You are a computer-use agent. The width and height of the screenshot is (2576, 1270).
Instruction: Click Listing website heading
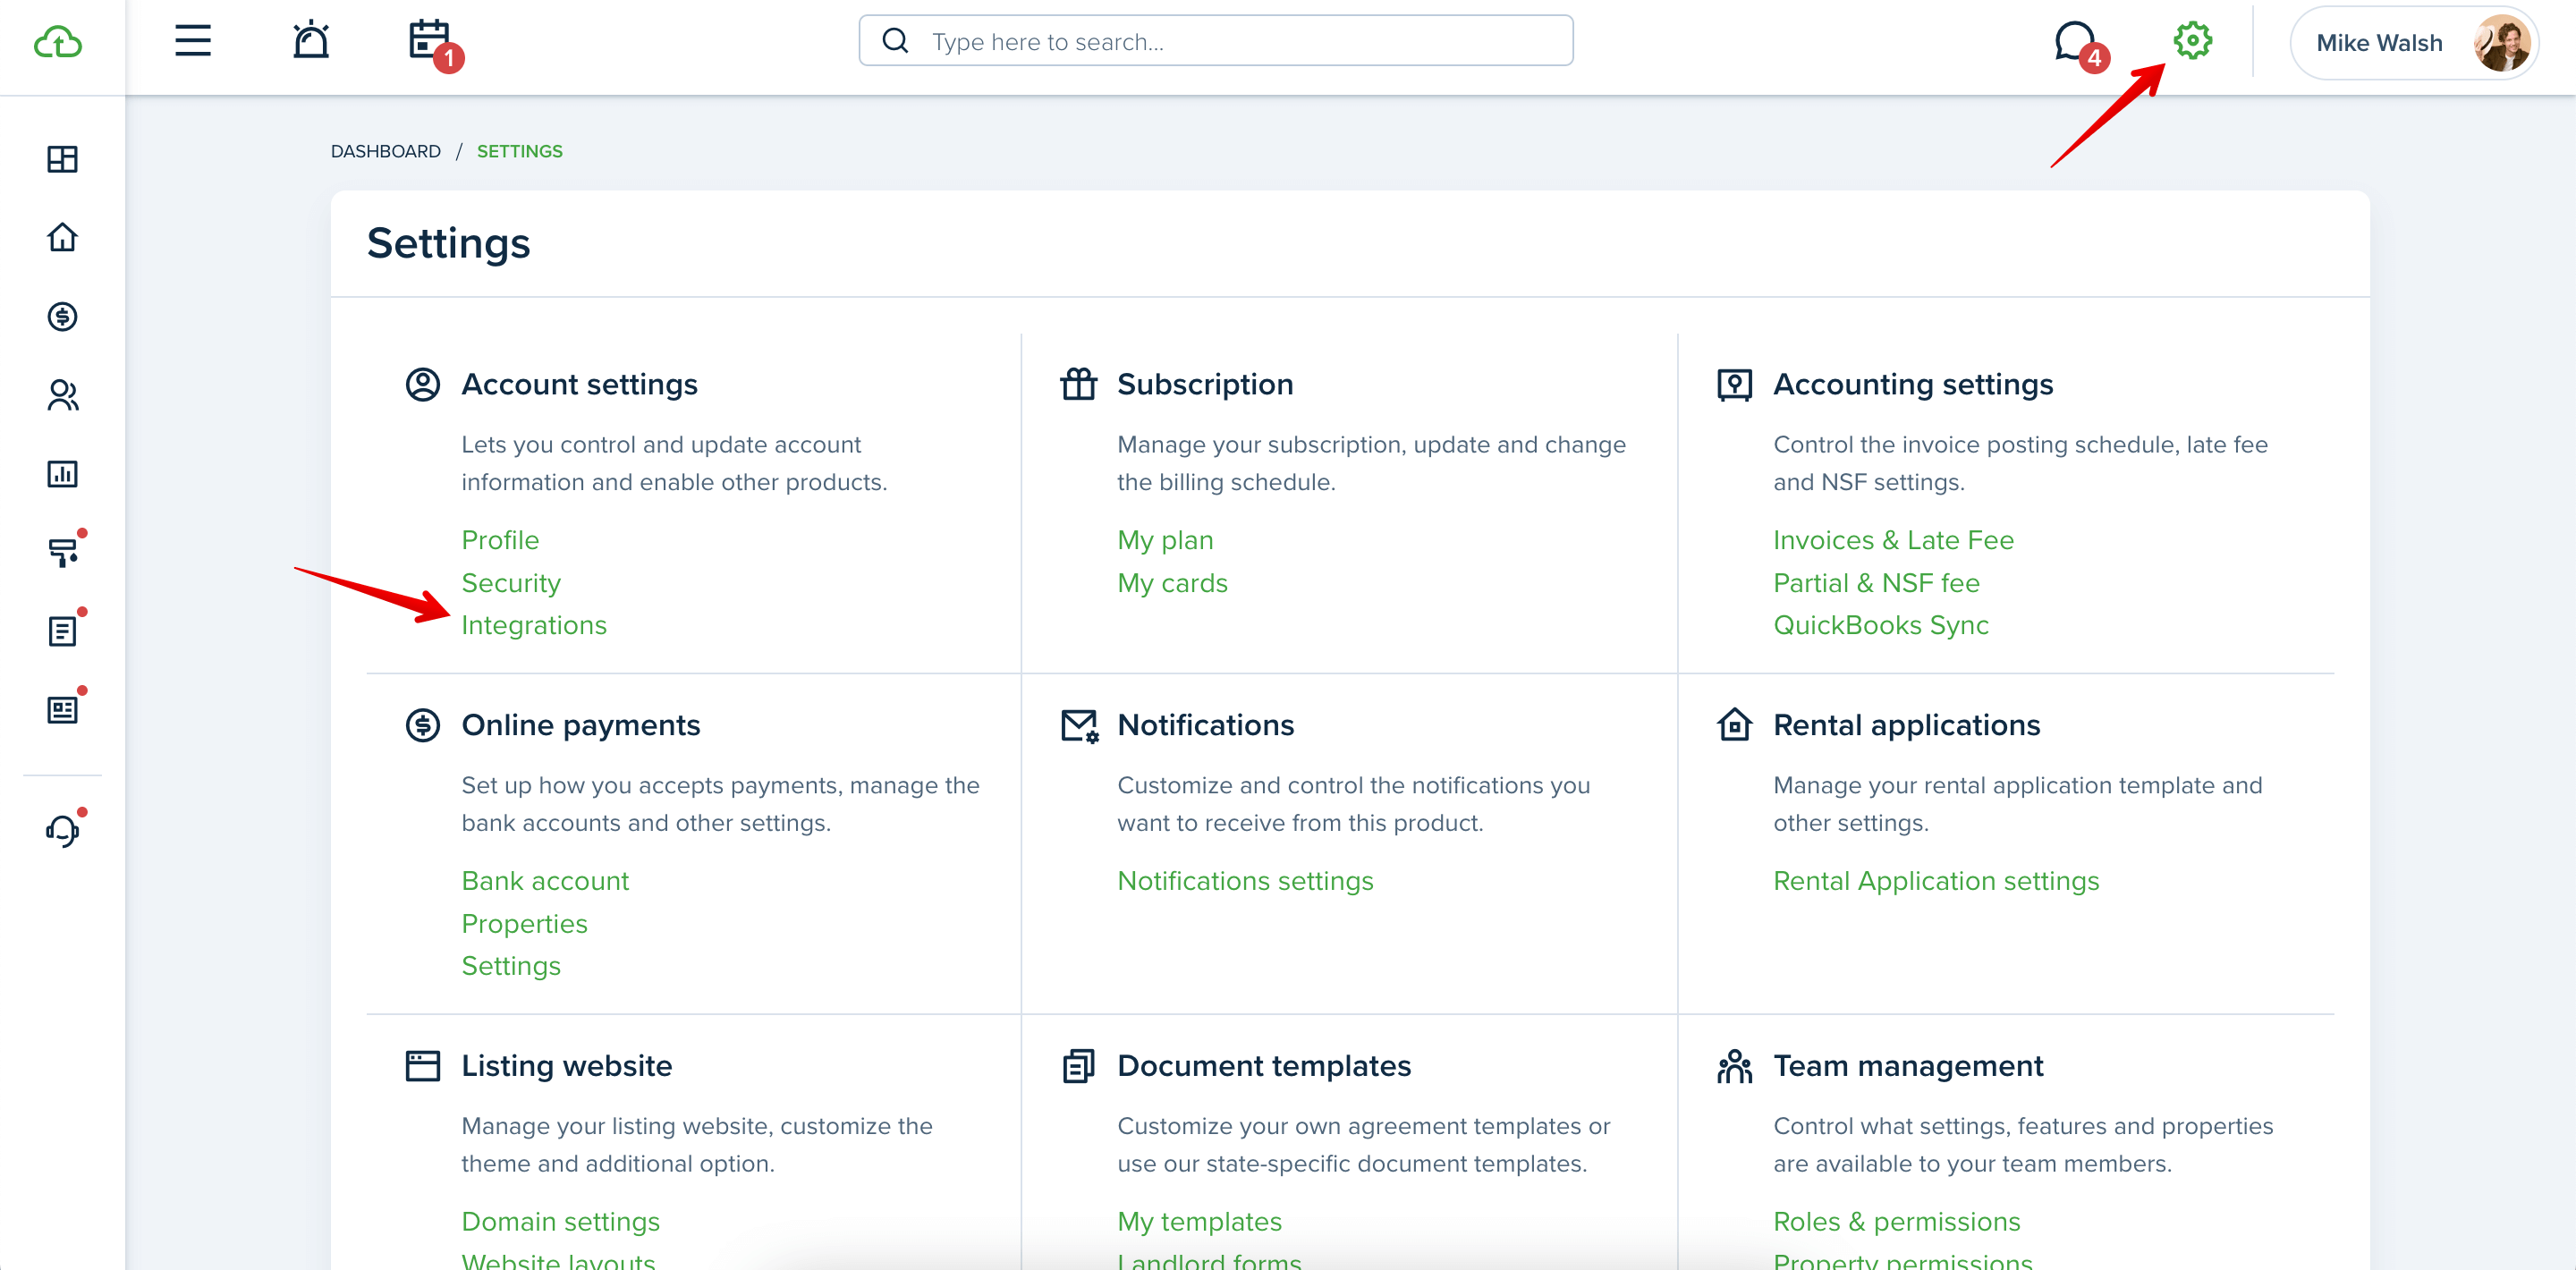pyautogui.click(x=566, y=1066)
